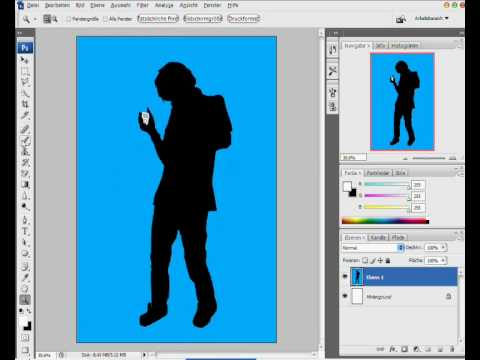Select the Brush tool
This screenshot has height=360, width=480.
25,141
